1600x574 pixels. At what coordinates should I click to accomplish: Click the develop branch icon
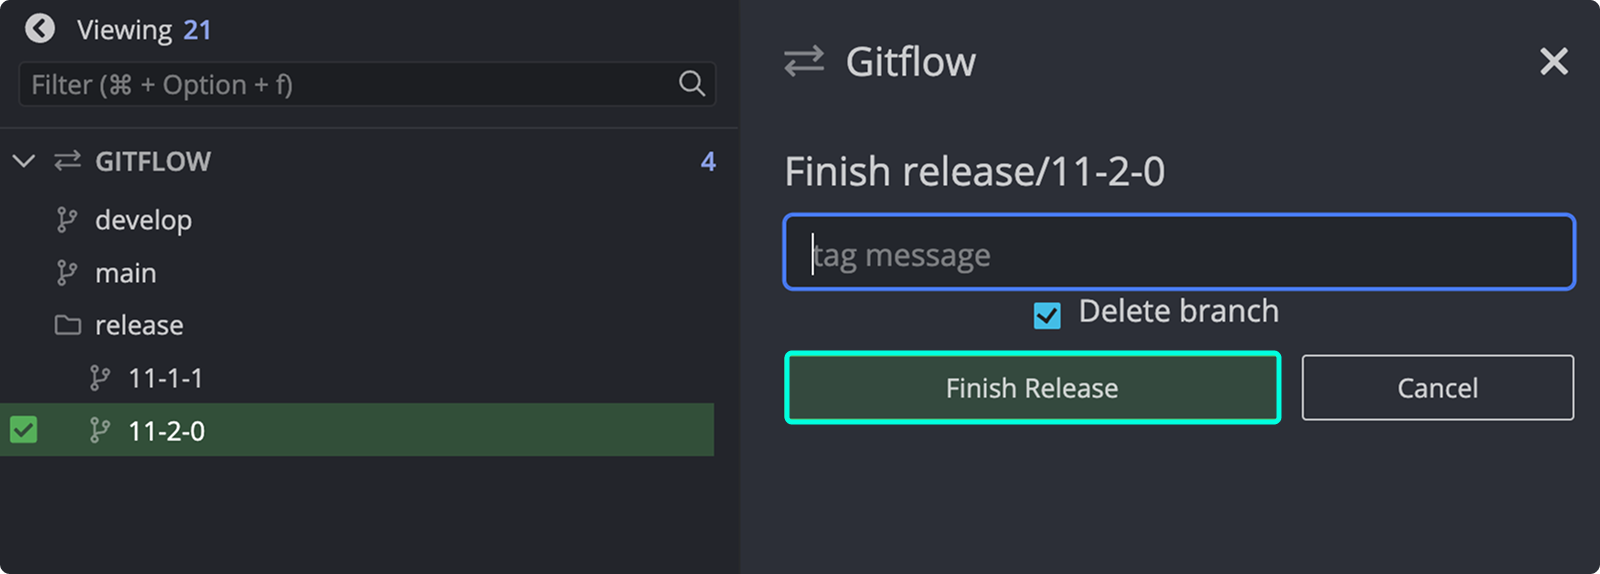[67, 220]
